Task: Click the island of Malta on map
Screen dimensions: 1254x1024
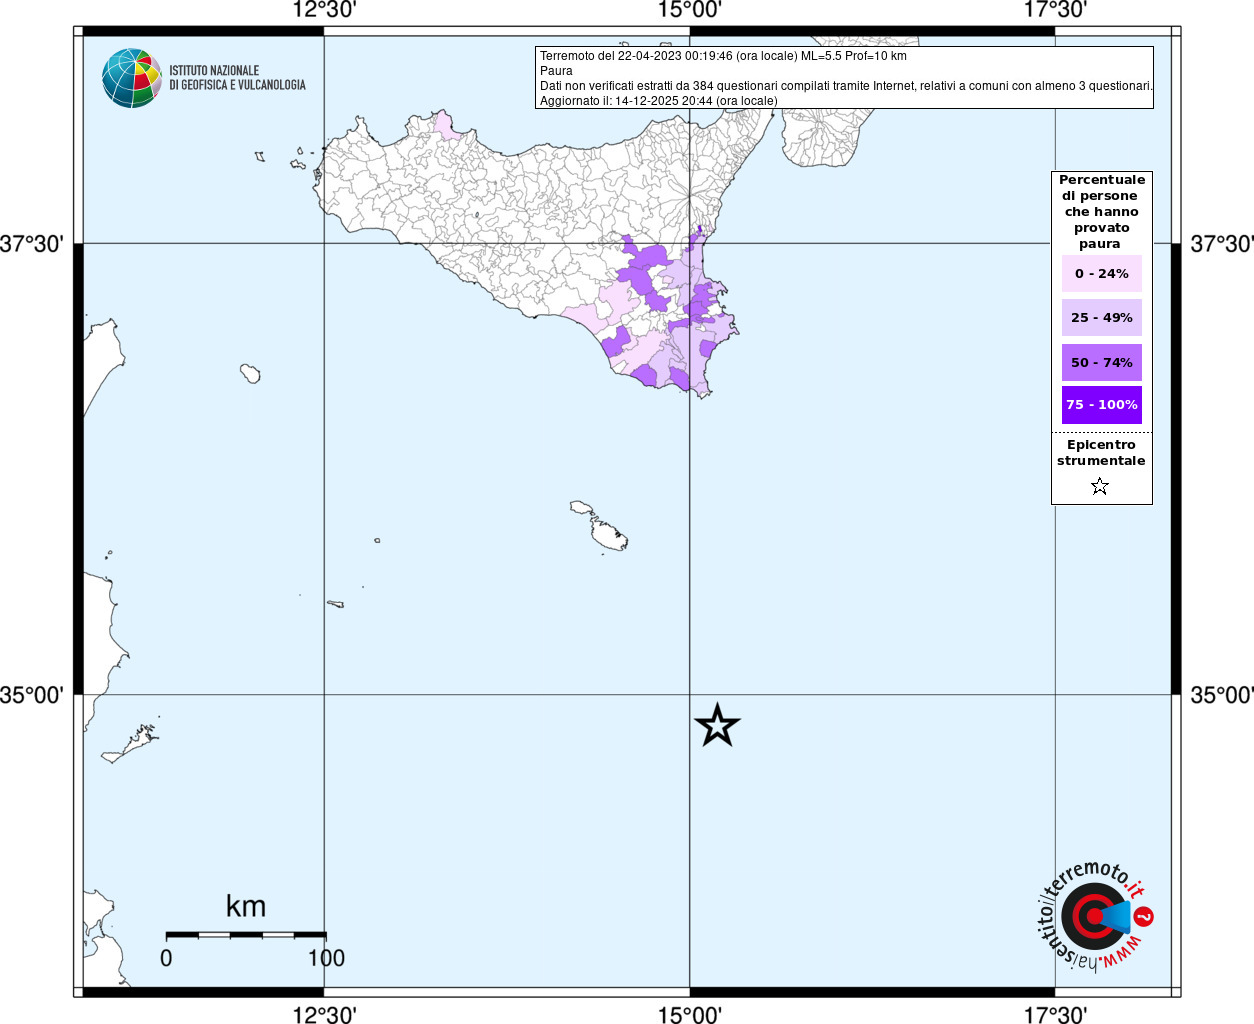Action: click(x=609, y=534)
